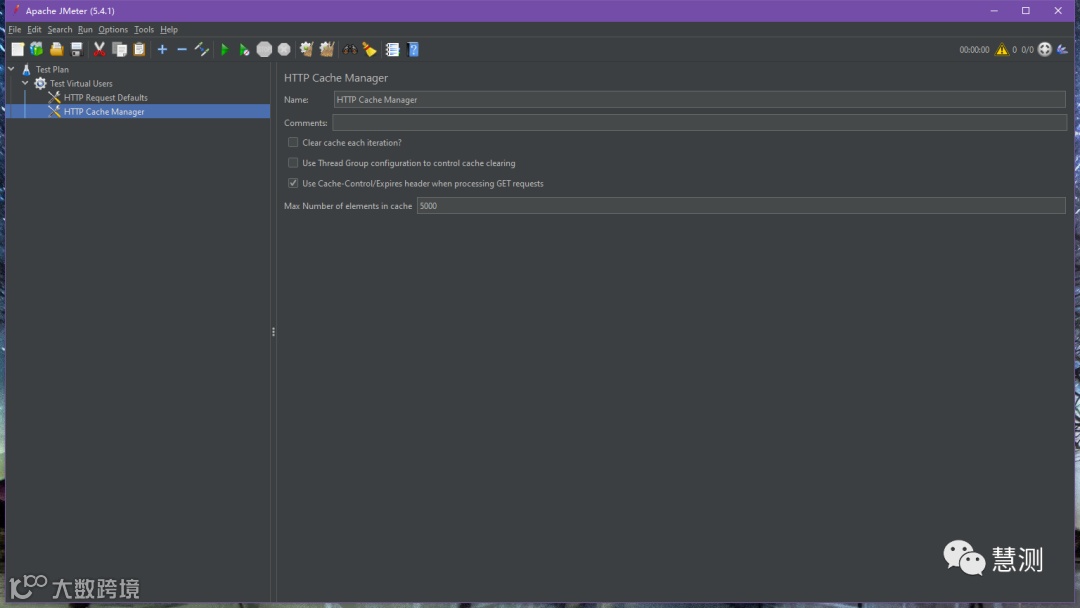This screenshot has width=1080, height=608.
Task: Toggle Clear cache each iteration checkbox
Action: pos(293,143)
